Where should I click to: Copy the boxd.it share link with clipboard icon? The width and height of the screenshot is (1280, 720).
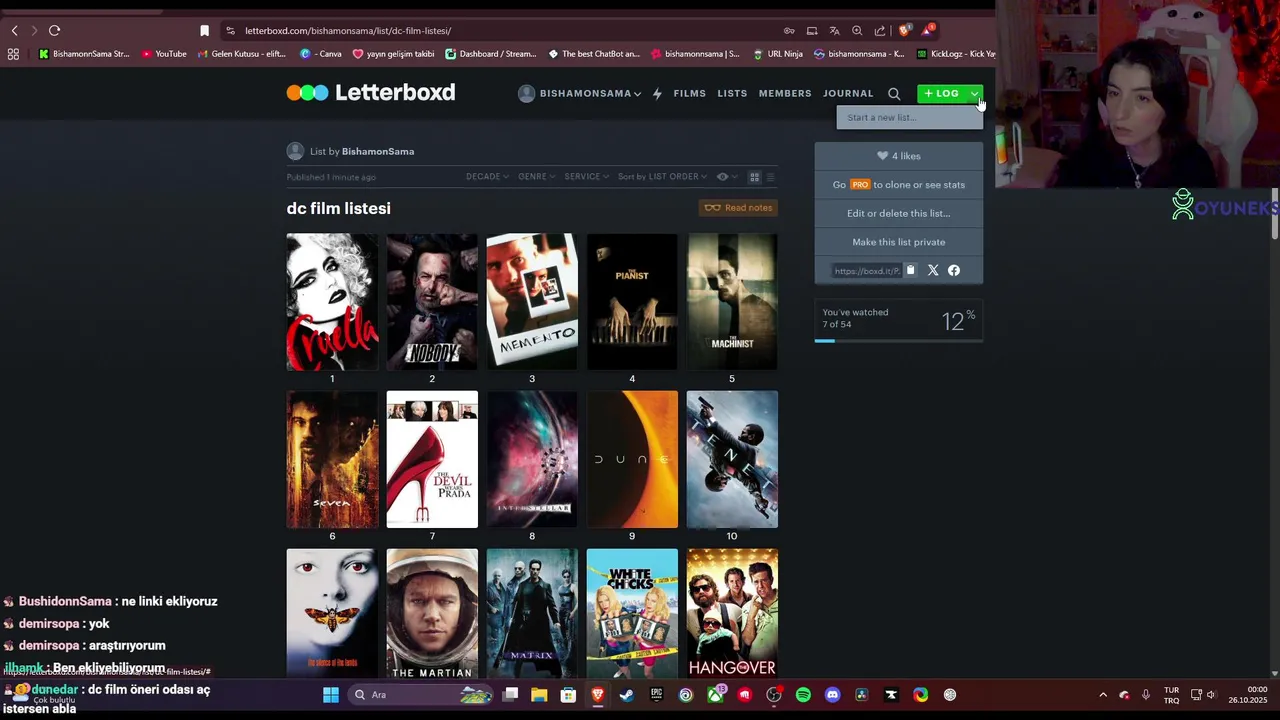coord(910,270)
